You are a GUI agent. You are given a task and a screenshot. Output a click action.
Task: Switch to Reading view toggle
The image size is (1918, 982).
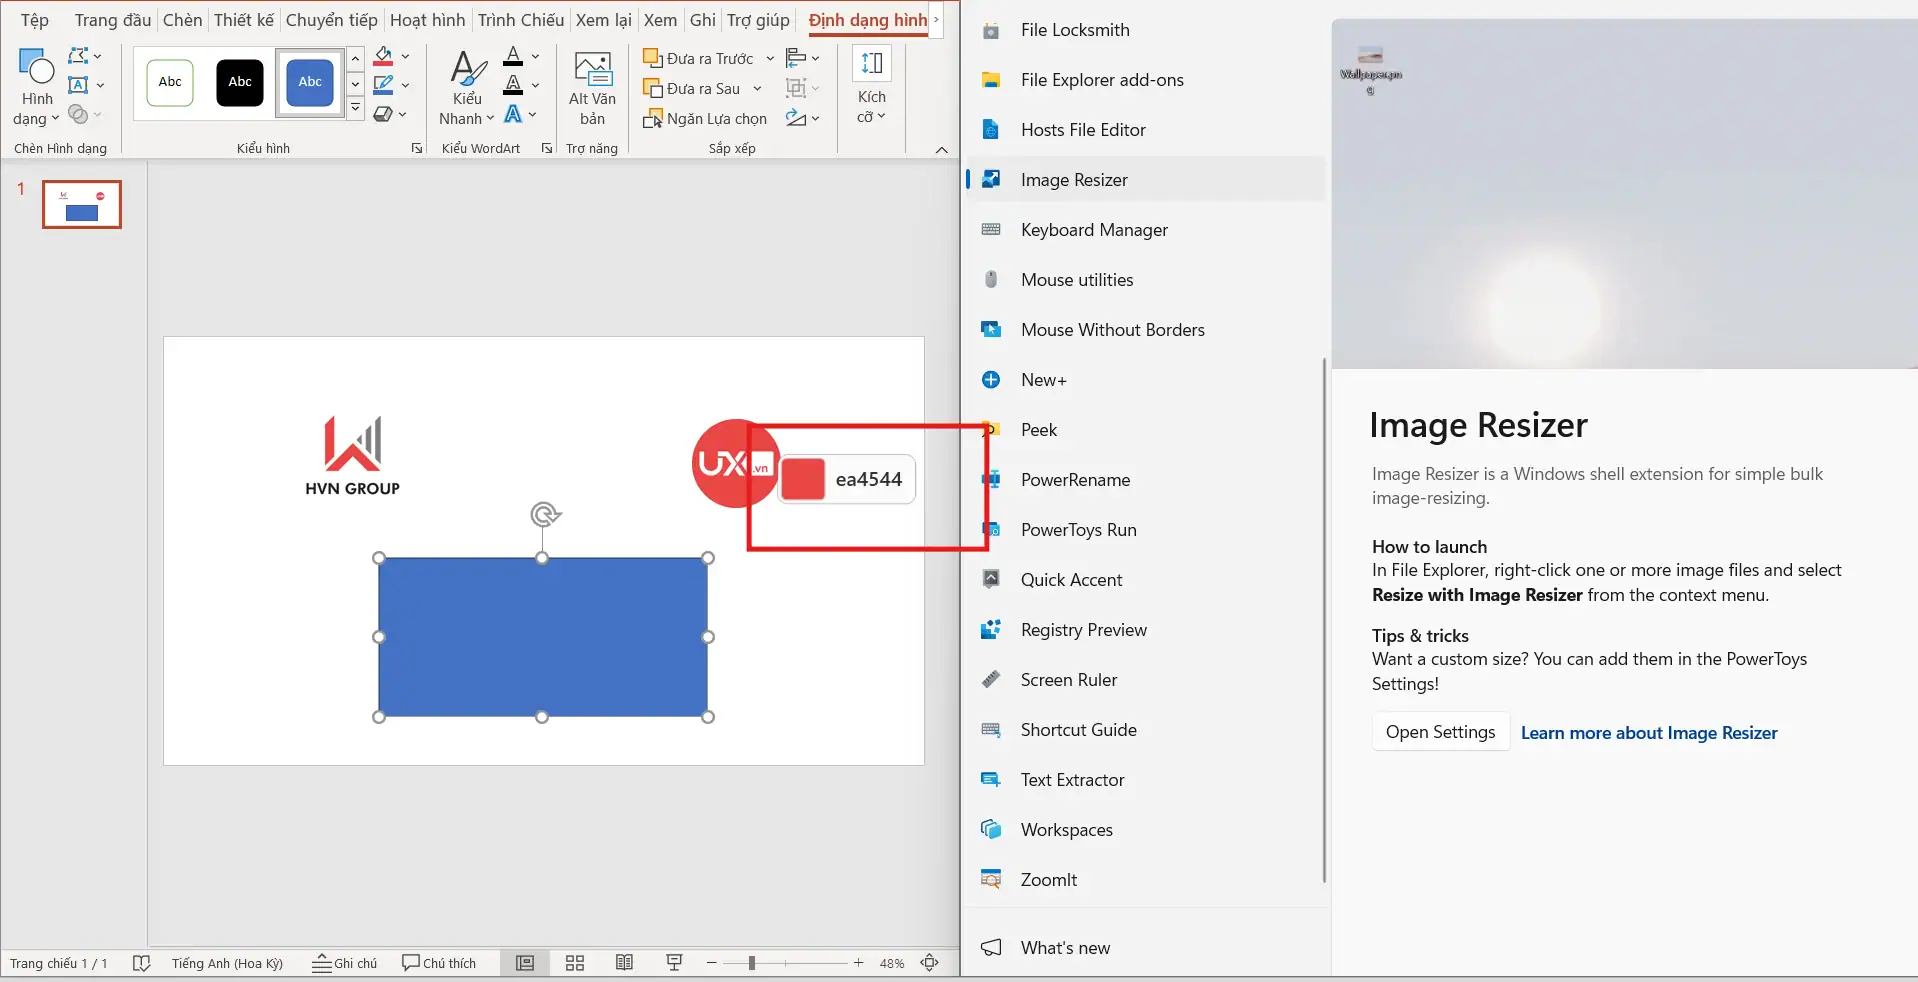point(624,962)
